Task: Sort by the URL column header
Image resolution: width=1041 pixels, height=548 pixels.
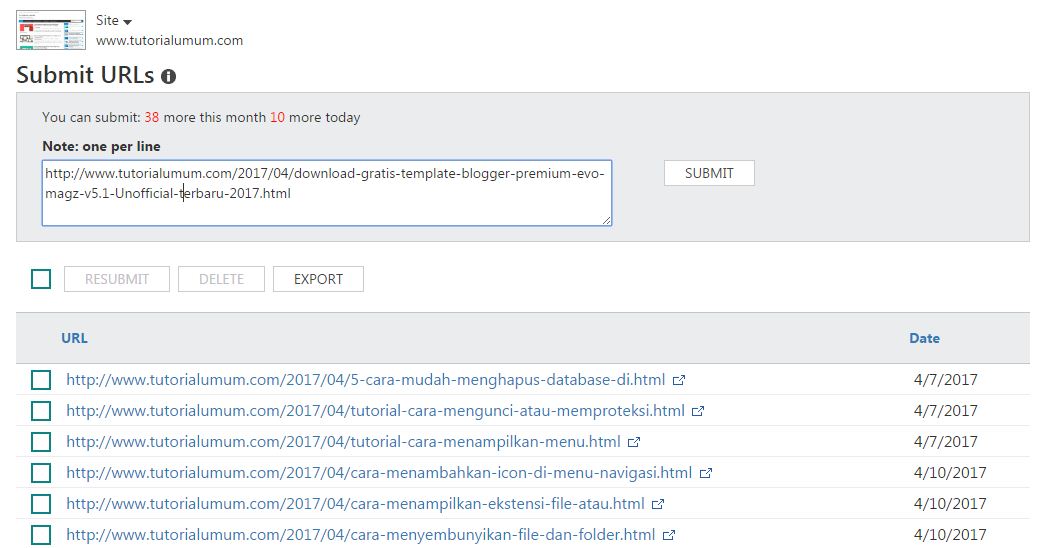Action: pyautogui.click(x=74, y=338)
